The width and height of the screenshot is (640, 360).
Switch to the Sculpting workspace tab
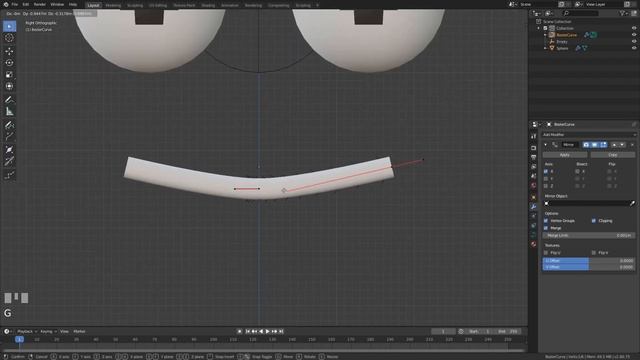135,5
